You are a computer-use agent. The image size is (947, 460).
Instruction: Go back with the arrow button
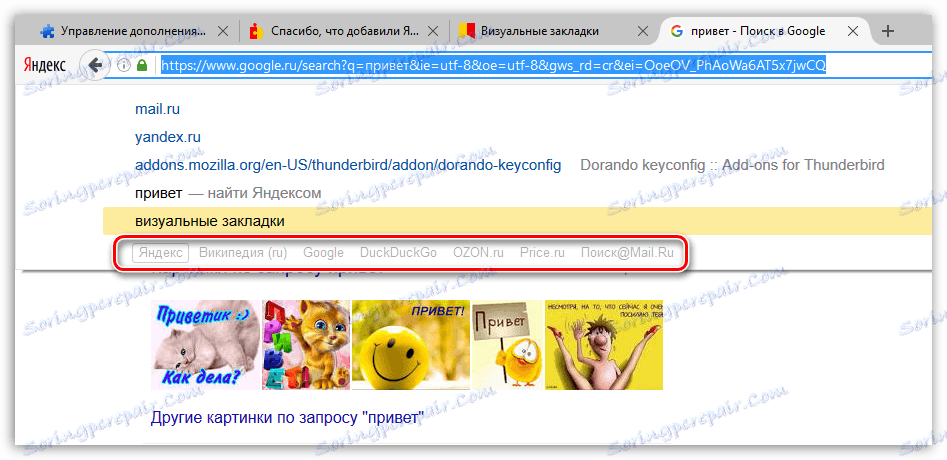click(x=94, y=65)
